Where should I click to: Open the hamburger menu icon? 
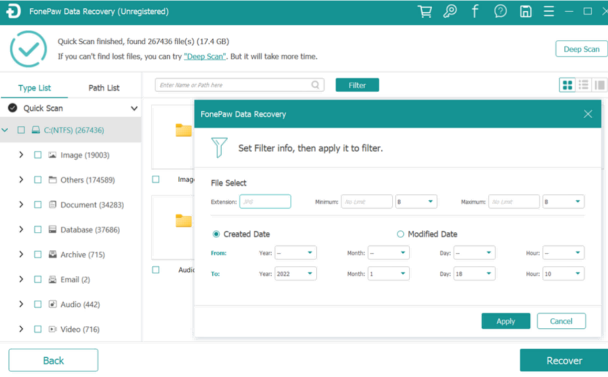click(549, 11)
